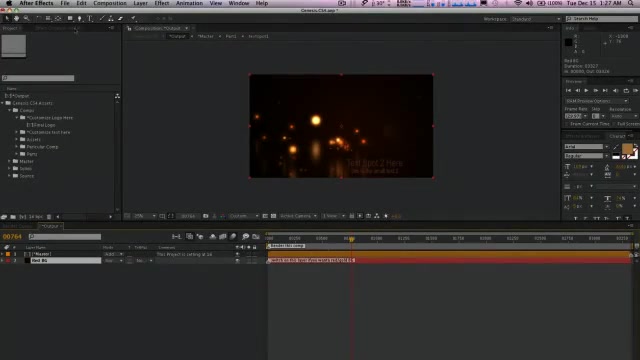Expand the Solids folder in Project panel
The image size is (640, 360).
(9, 169)
